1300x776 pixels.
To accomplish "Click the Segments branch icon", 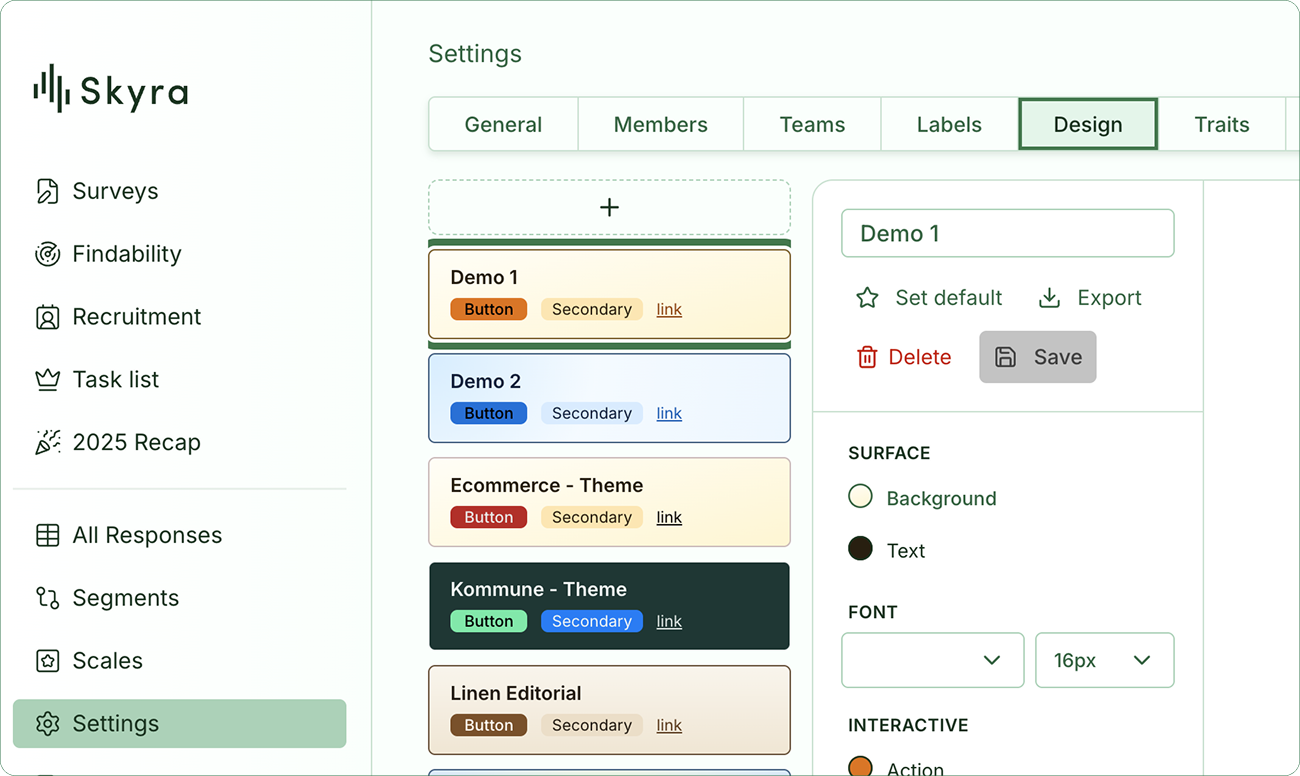I will pos(47,598).
